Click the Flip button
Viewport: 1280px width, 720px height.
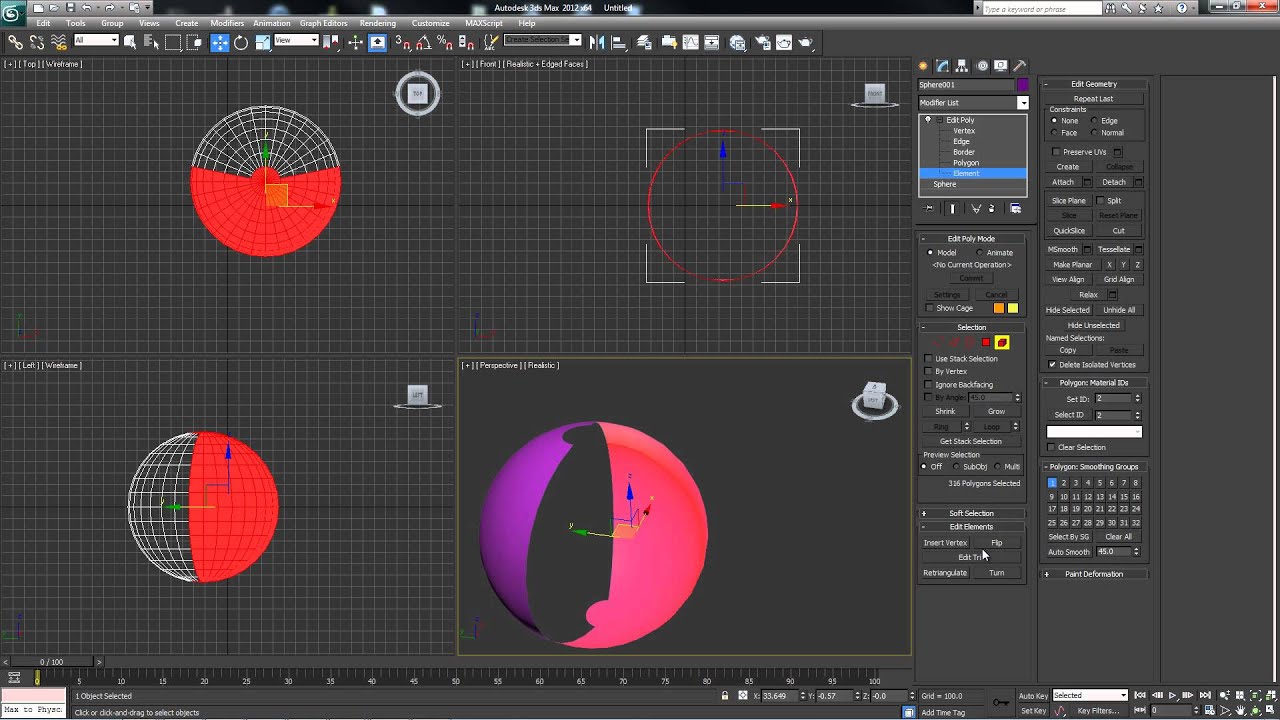tap(997, 543)
